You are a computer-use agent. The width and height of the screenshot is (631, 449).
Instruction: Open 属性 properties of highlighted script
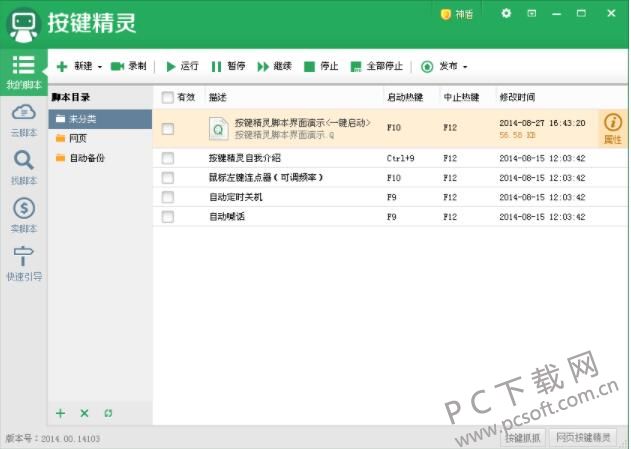click(613, 129)
